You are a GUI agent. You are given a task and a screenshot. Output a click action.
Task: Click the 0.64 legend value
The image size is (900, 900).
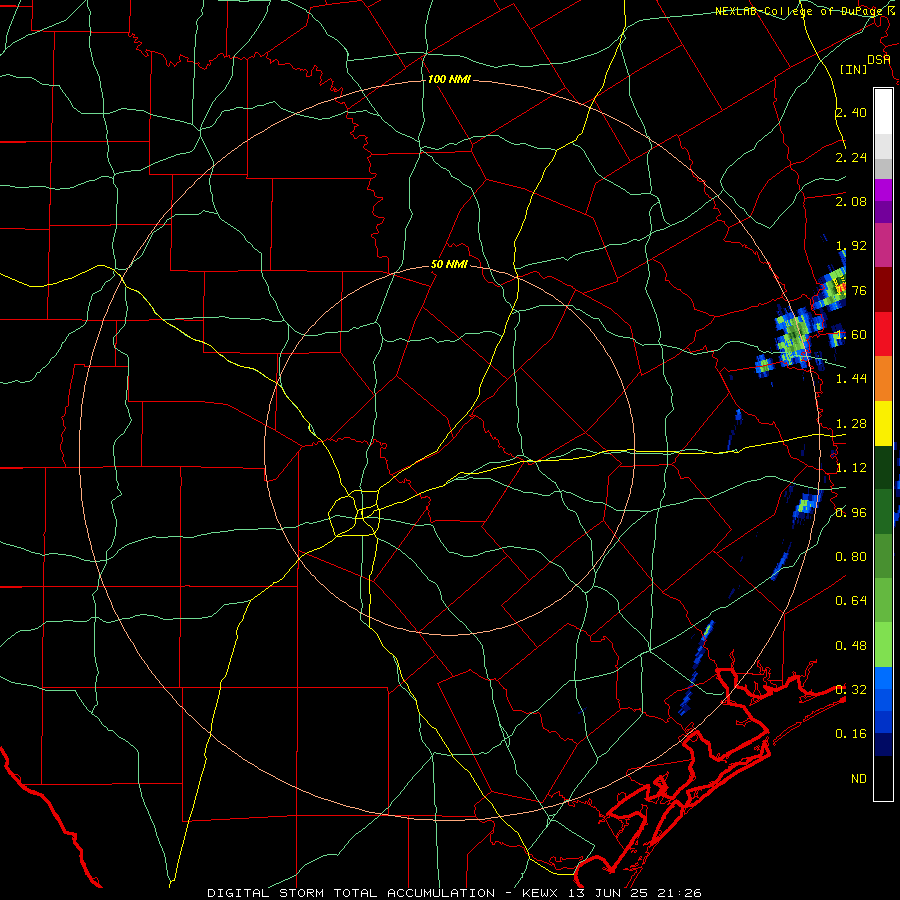pos(851,601)
